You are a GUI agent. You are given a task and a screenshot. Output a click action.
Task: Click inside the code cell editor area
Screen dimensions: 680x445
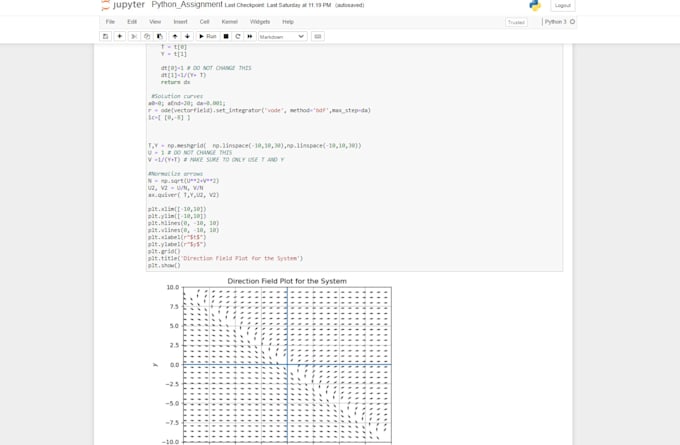click(x=354, y=157)
